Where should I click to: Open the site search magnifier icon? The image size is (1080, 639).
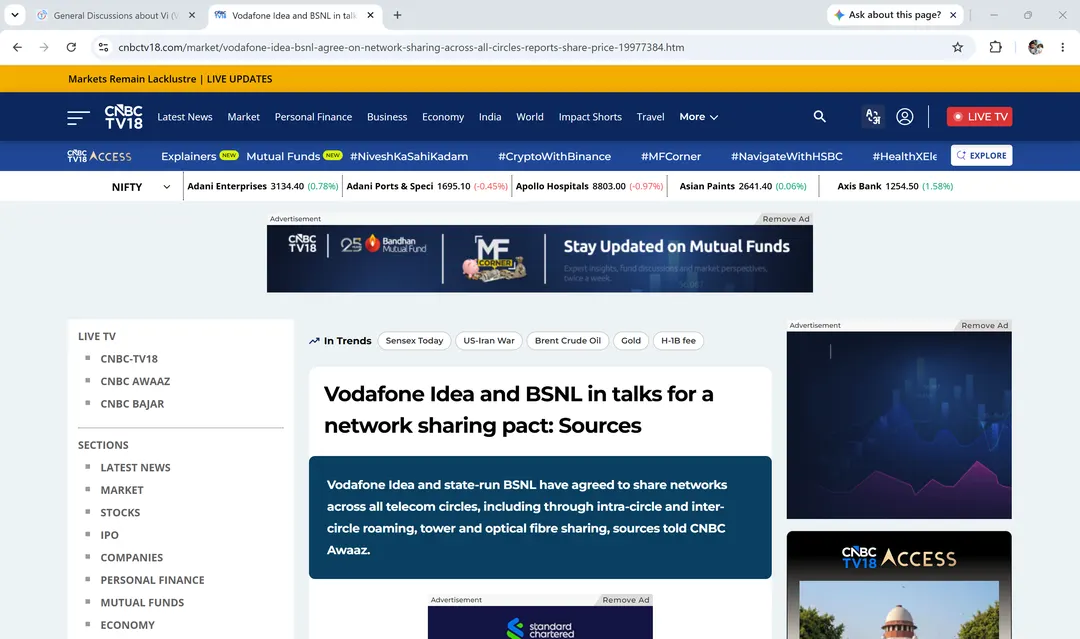[819, 116]
